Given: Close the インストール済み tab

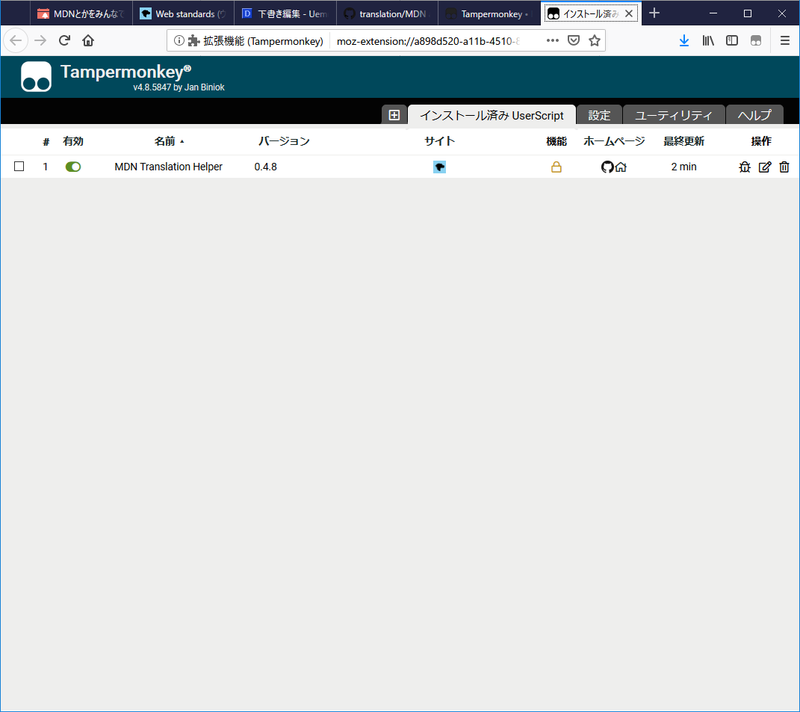Looking at the screenshot, I should (629, 14).
